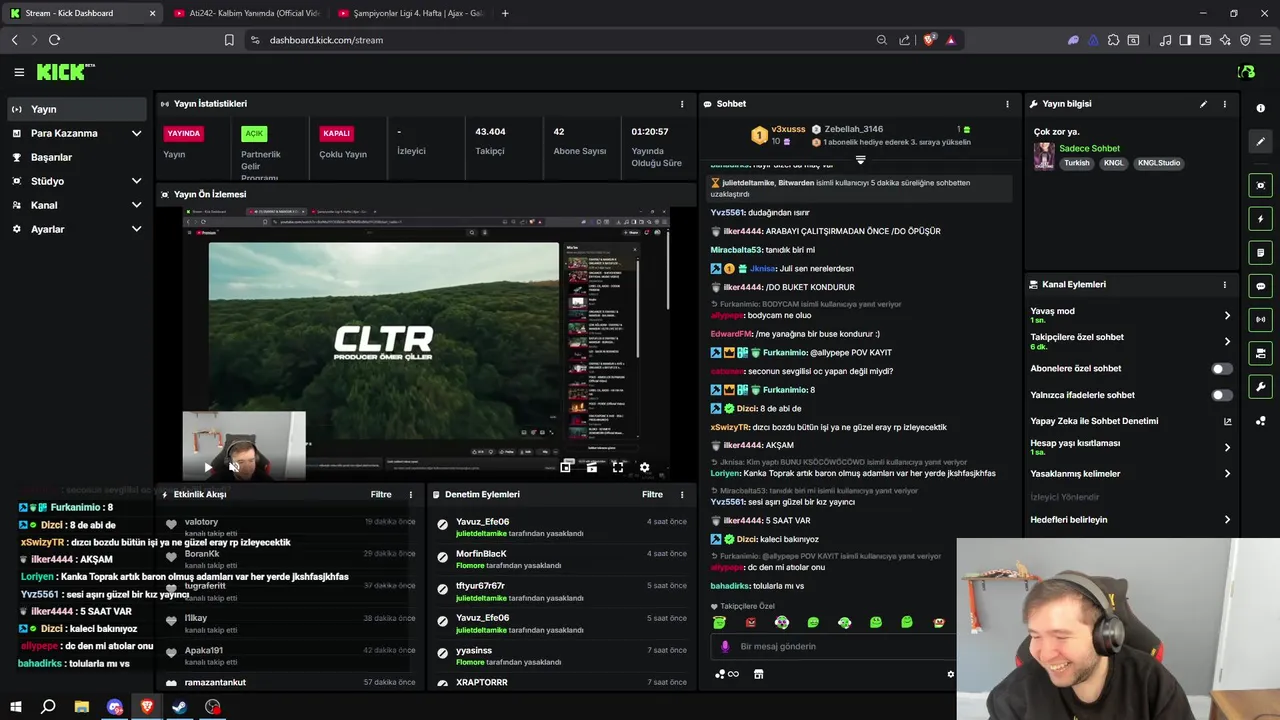
Task: Click the wrench icon in right rail
Action: 1260,387
